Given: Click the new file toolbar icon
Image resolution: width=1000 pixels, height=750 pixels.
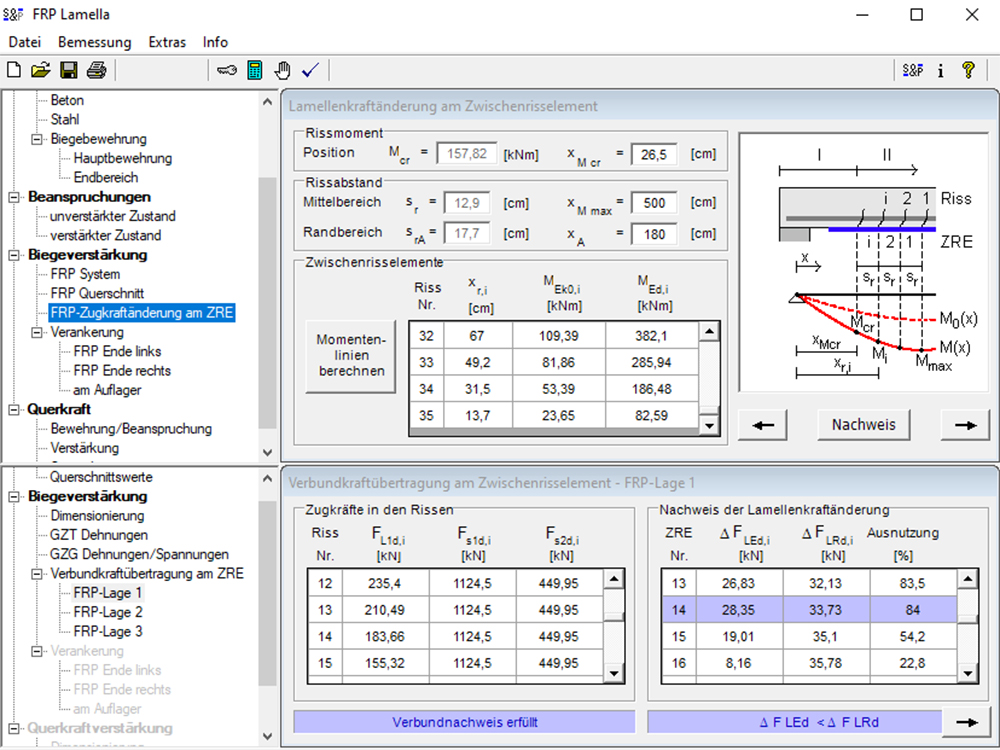Looking at the screenshot, I should [13, 70].
